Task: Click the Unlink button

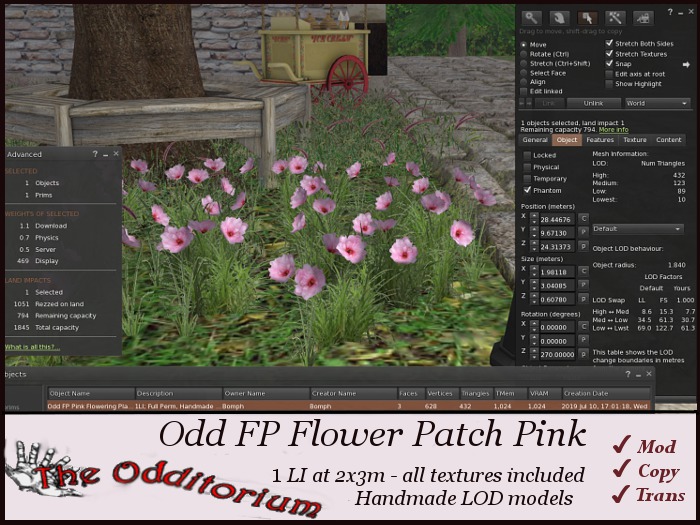Action: coord(593,103)
